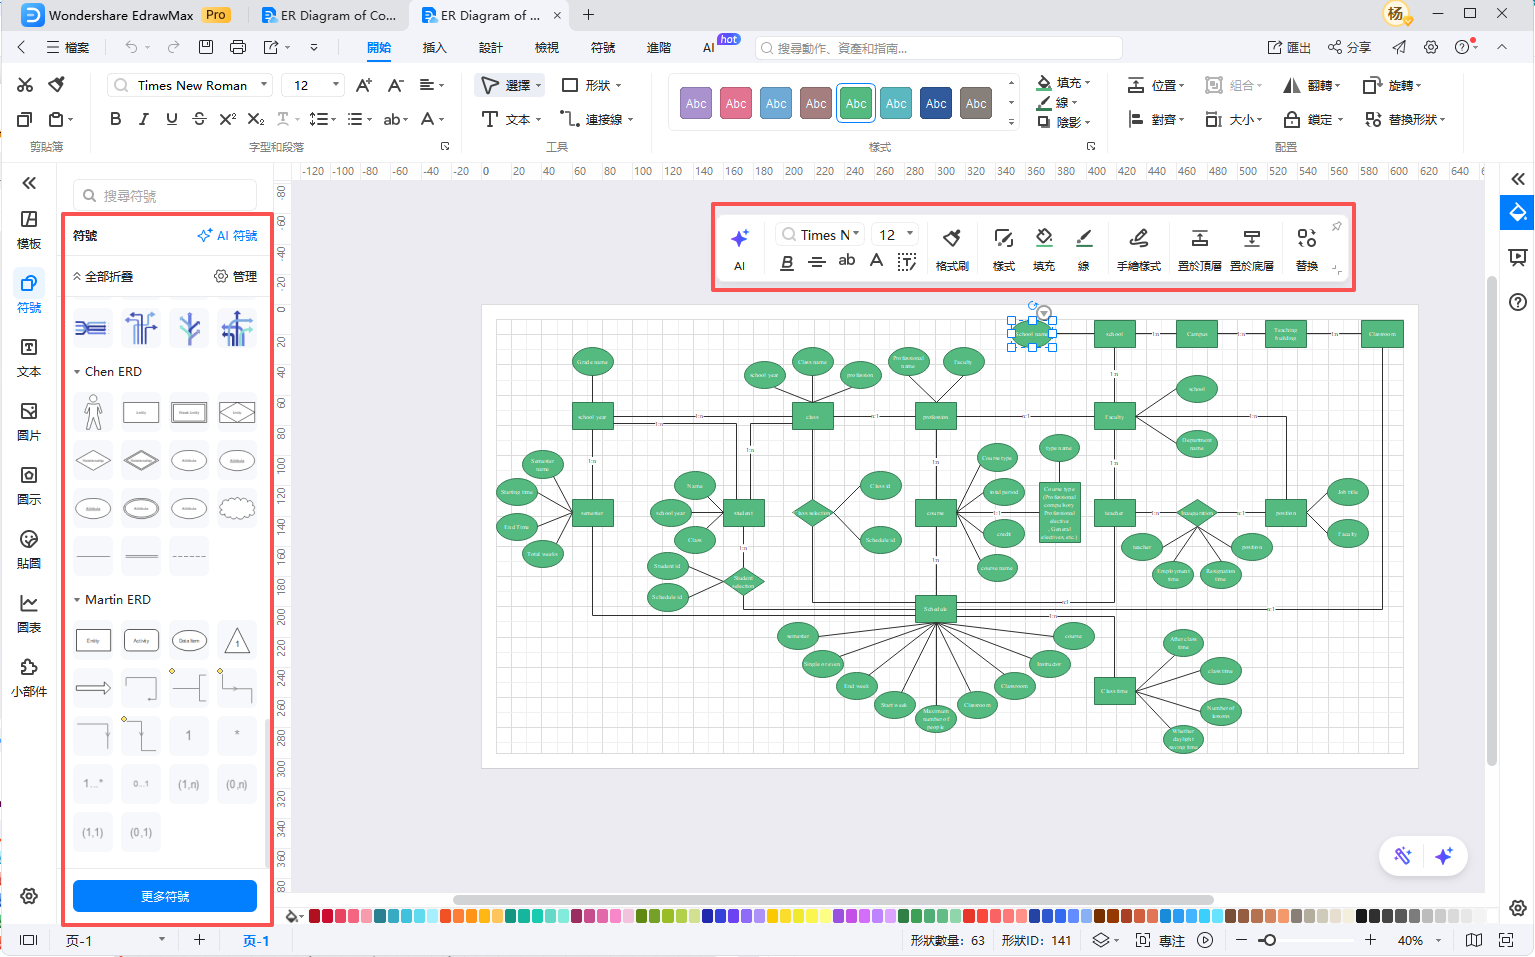
Task: Open the AI assistant in floating toolbar
Action: (739, 247)
